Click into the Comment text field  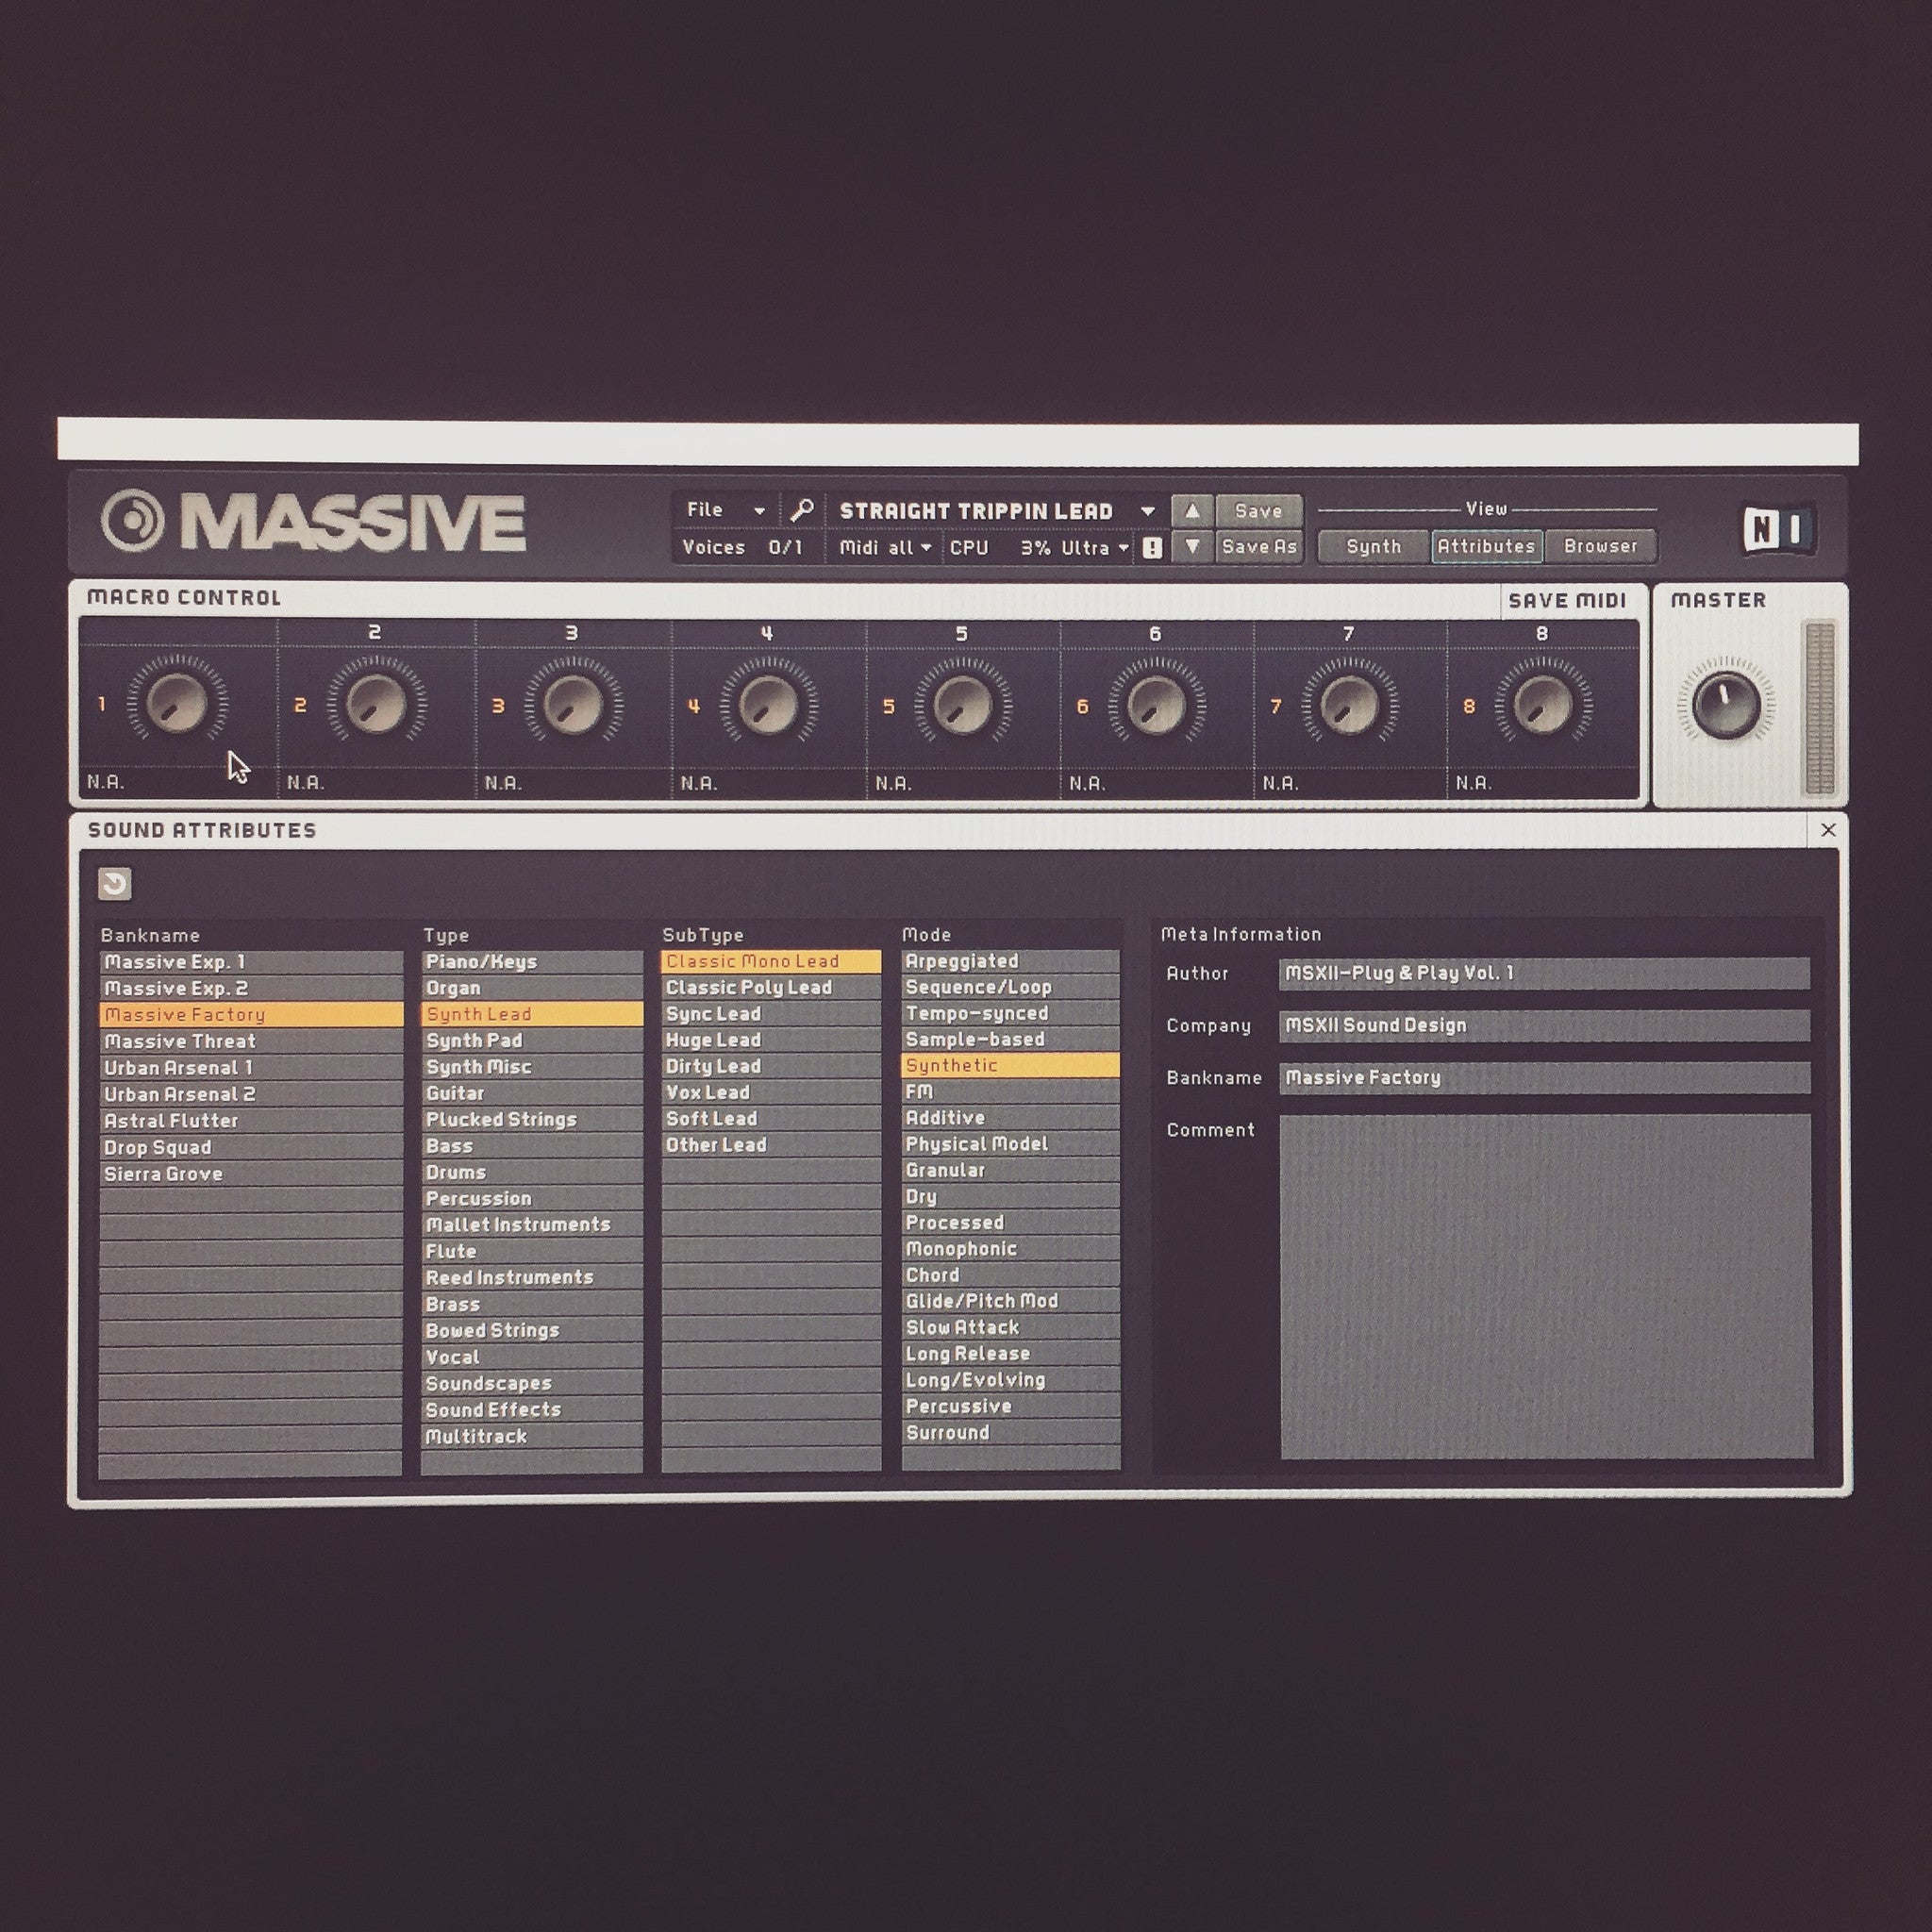pos(1545,1286)
